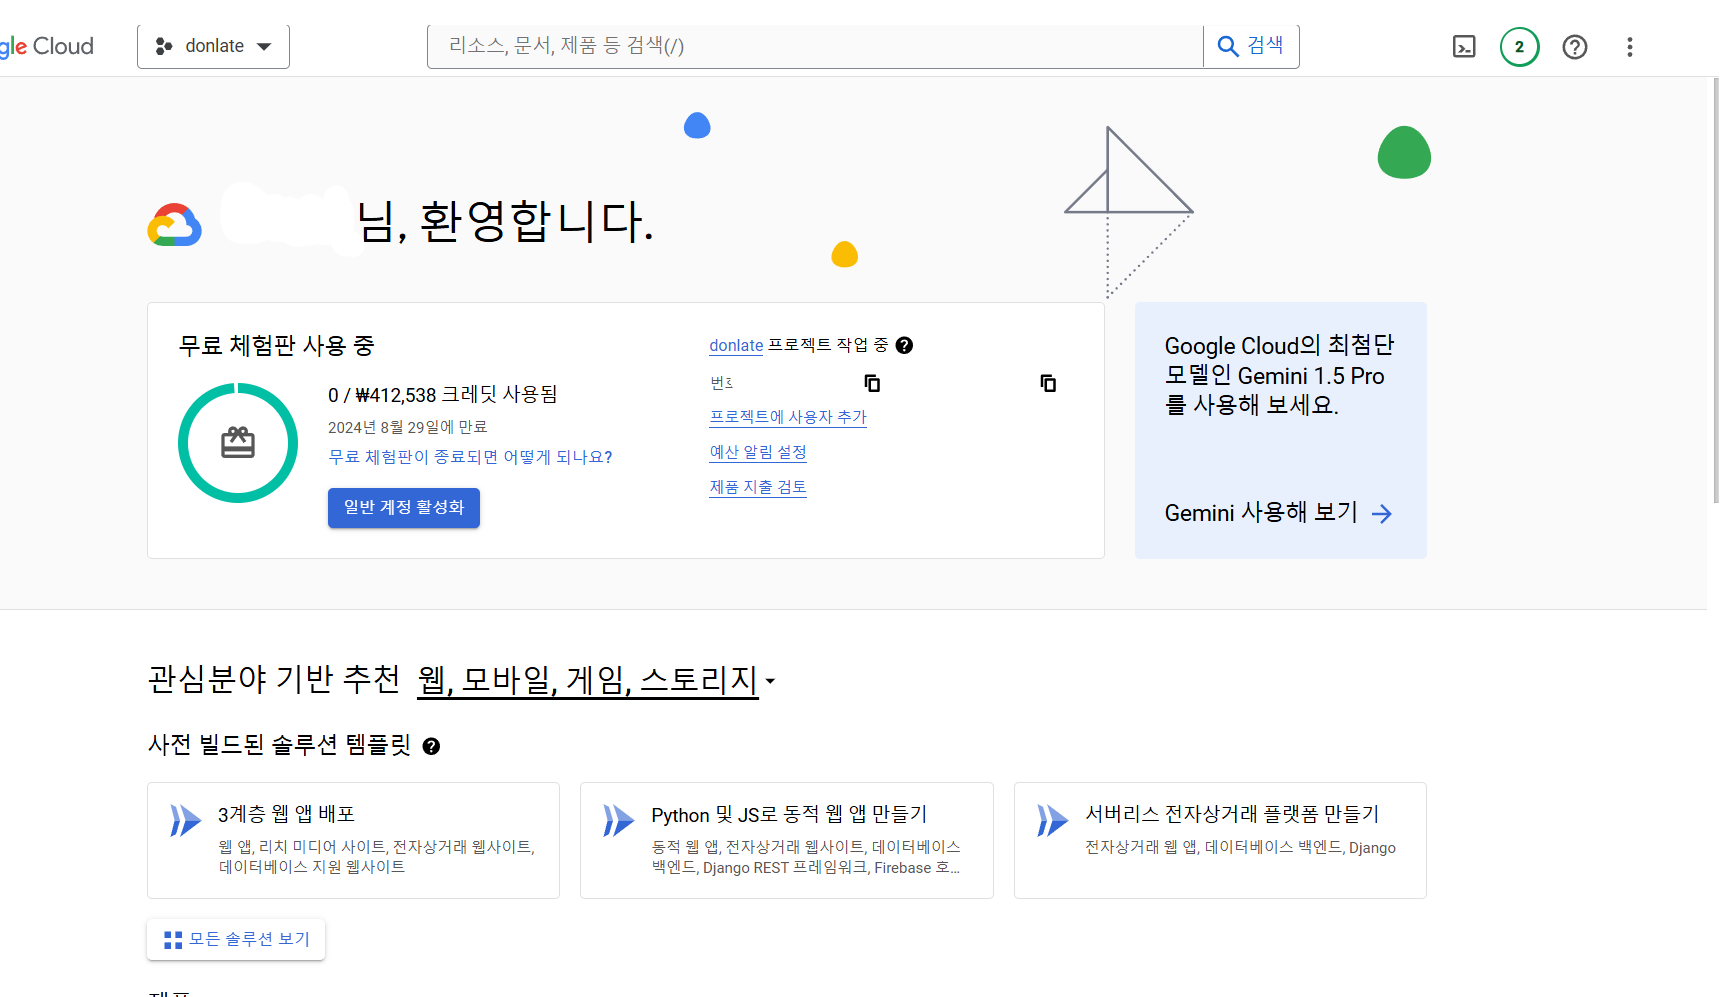Click the 관심분야 기반 추천 heading
The image size is (1726, 997).
pyautogui.click(x=274, y=679)
